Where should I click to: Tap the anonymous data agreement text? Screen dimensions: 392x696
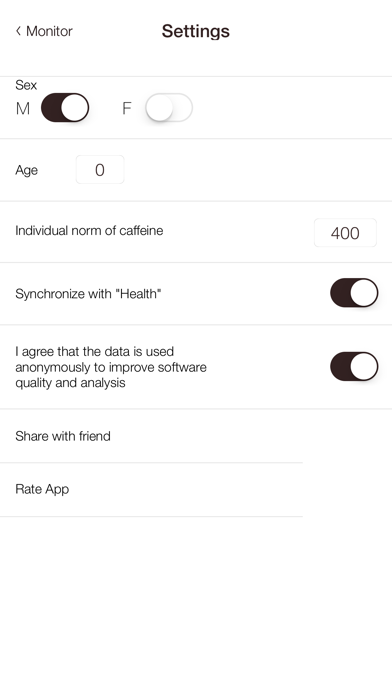pos(111,367)
